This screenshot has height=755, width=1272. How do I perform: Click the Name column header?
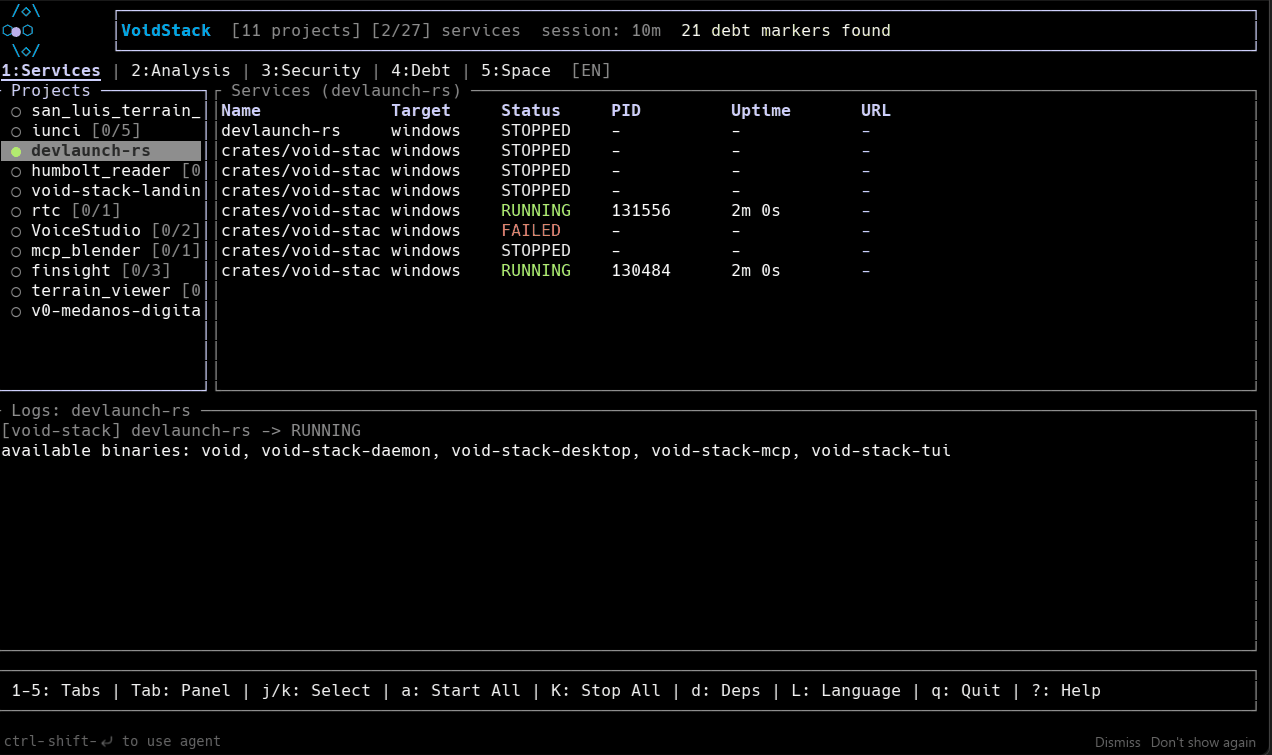pyautogui.click(x=241, y=111)
